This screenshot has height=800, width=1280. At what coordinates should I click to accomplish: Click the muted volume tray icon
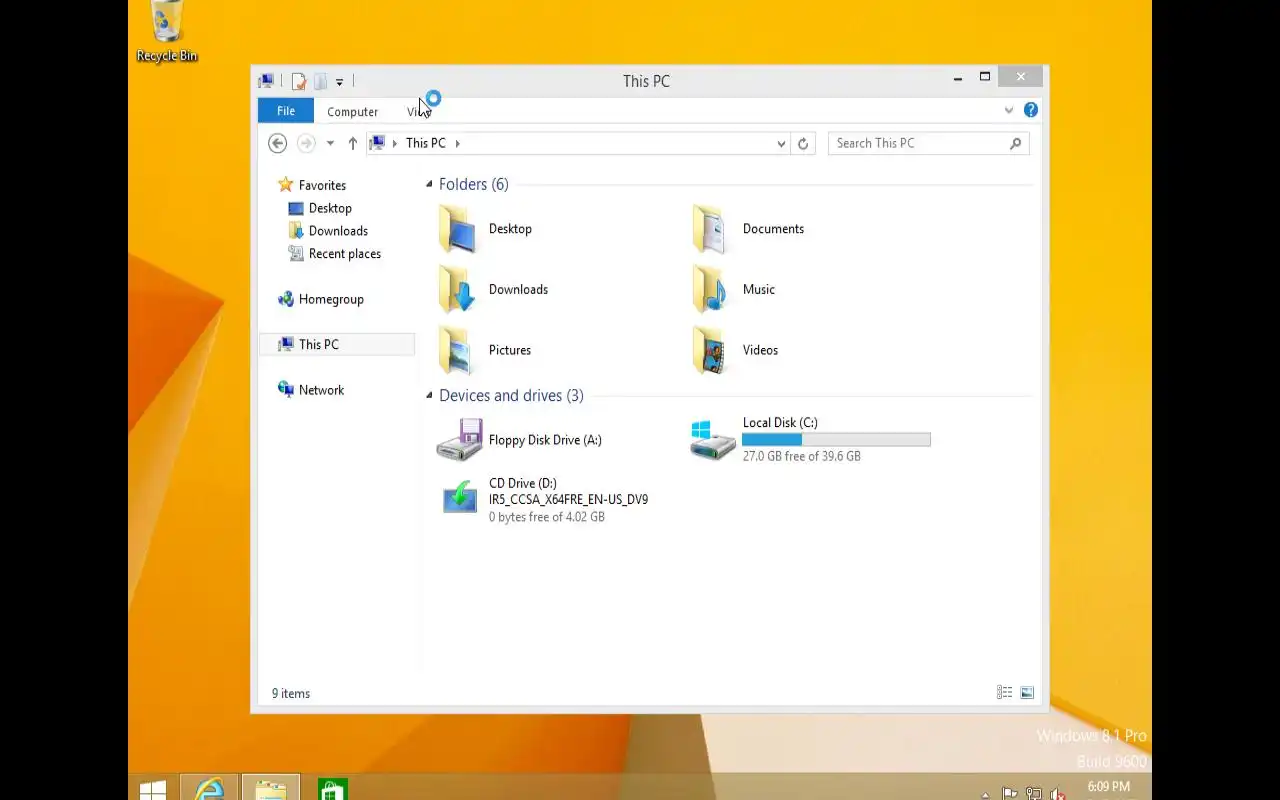[1058, 794]
